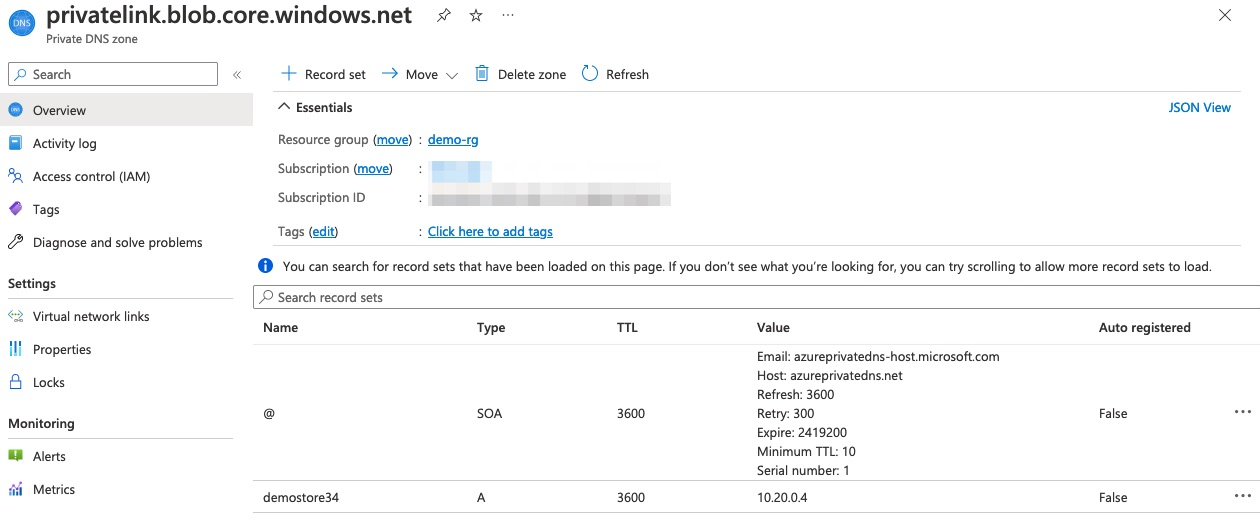
Task: Open the Overview page
Action: pos(126,110)
